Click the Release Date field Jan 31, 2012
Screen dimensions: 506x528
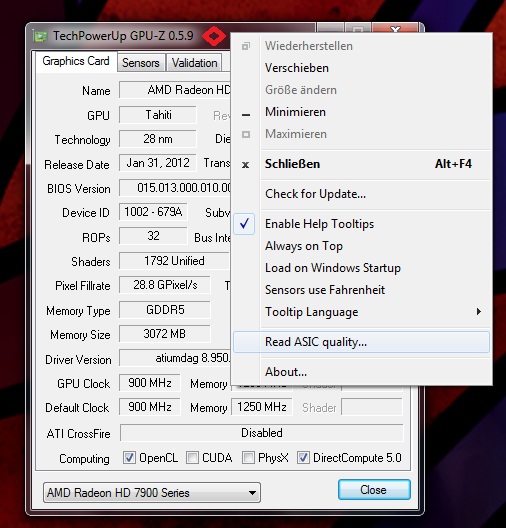click(x=158, y=163)
